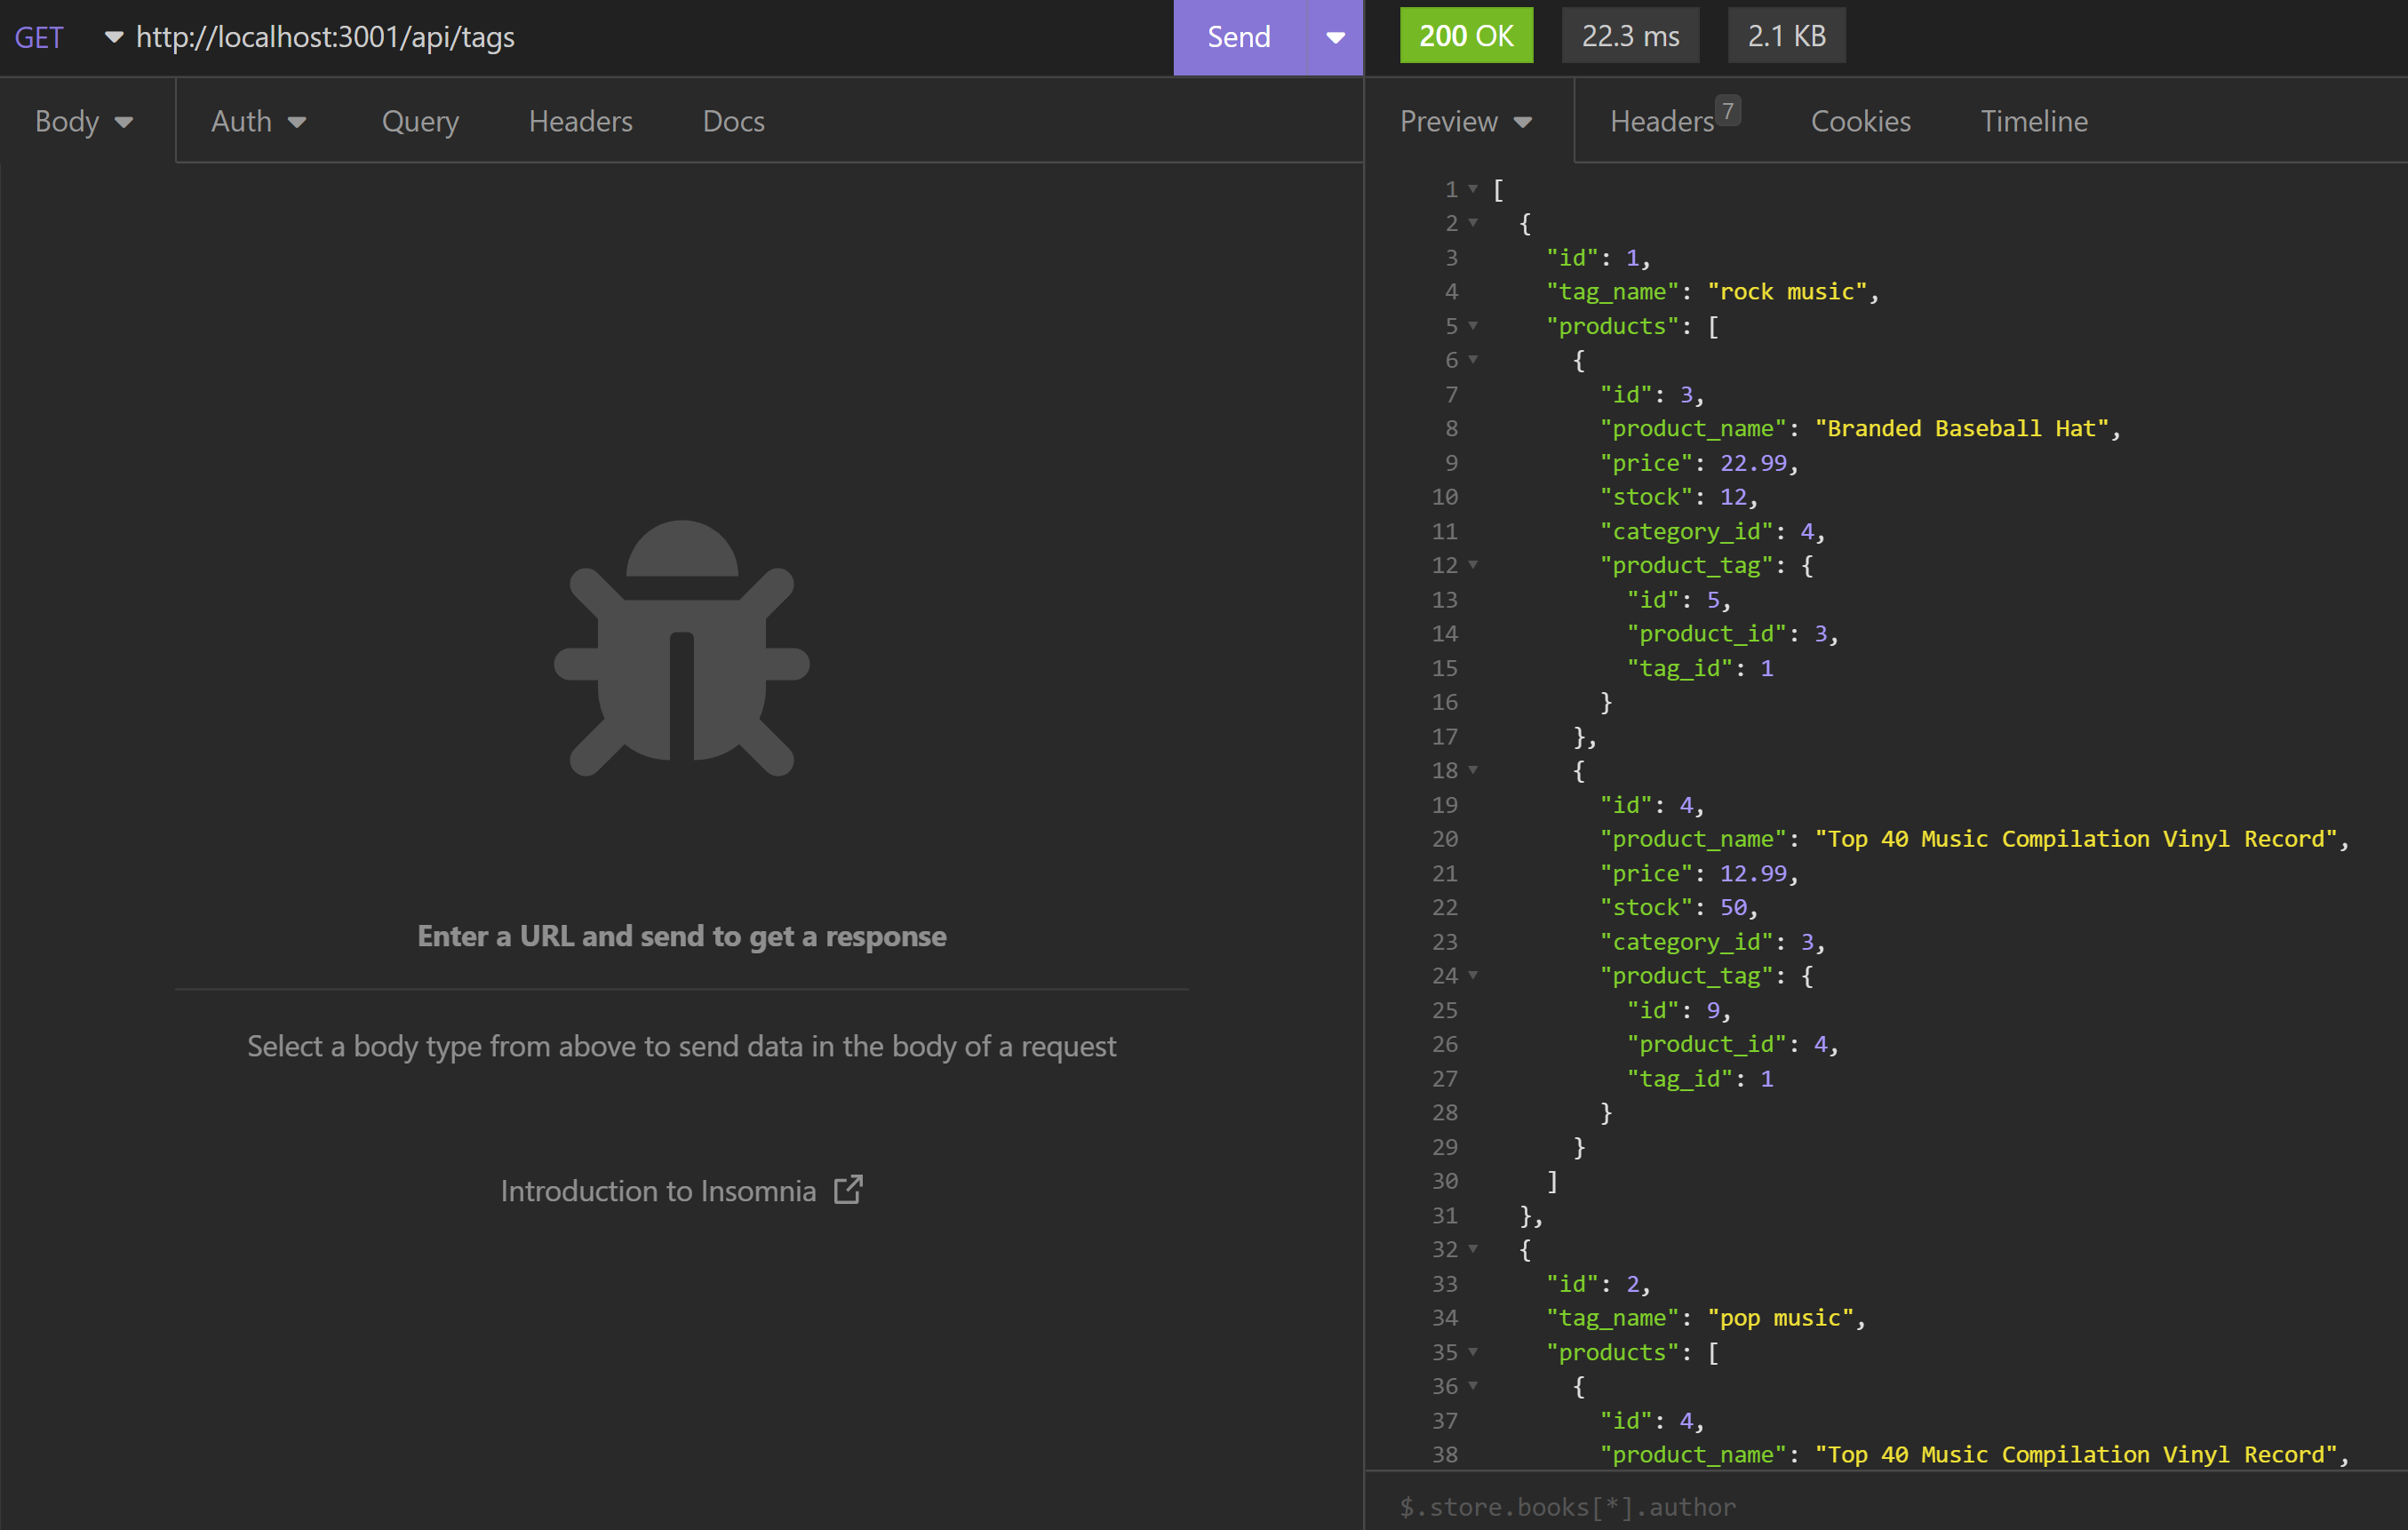Collapse the root JSON array on line 1

(1472, 189)
